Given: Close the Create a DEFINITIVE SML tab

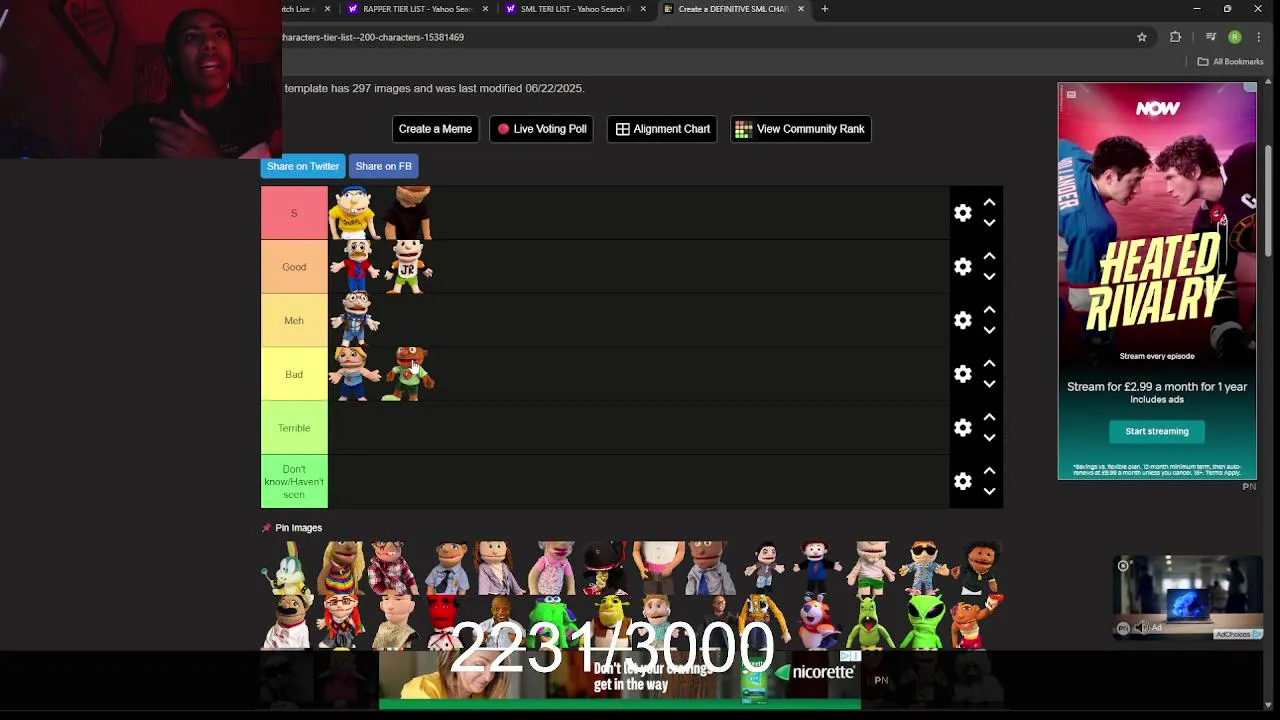Looking at the screenshot, I should 801,9.
